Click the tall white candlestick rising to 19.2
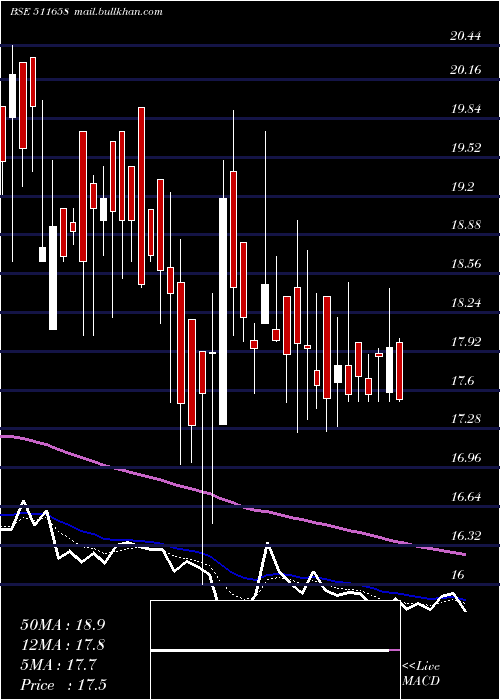Screen dimensions: 500x700 223,311
